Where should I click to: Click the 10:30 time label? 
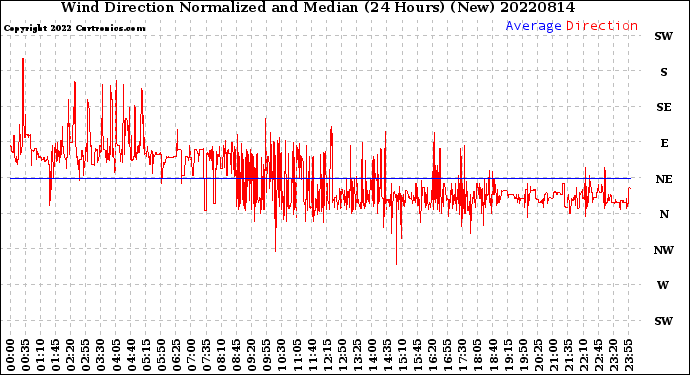click(x=282, y=355)
